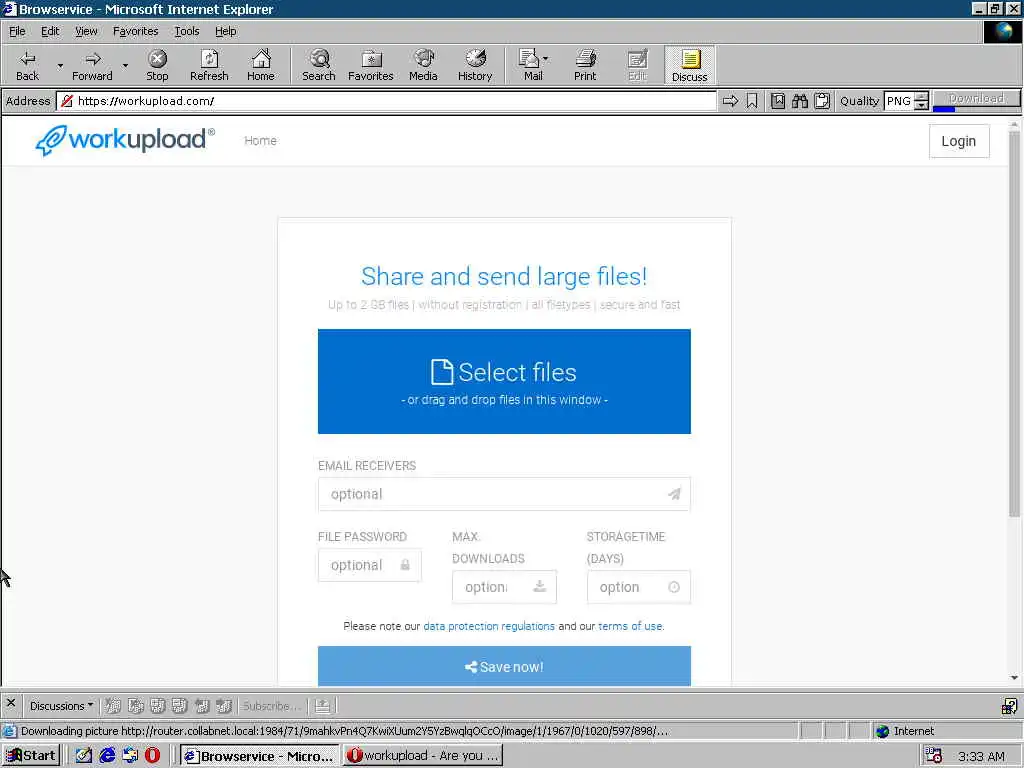Viewport: 1024px width, 768px height.
Task: Reload the page with Refresh
Action: 209,65
